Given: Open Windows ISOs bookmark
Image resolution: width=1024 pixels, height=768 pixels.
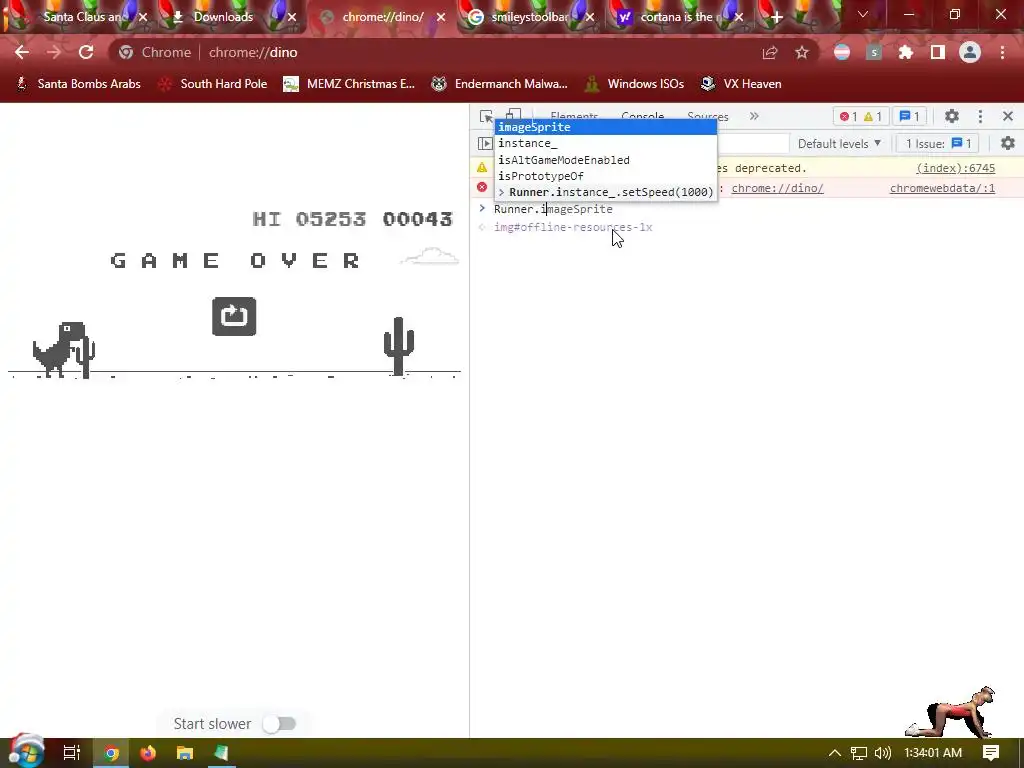Looking at the screenshot, I should coord(635,84).
